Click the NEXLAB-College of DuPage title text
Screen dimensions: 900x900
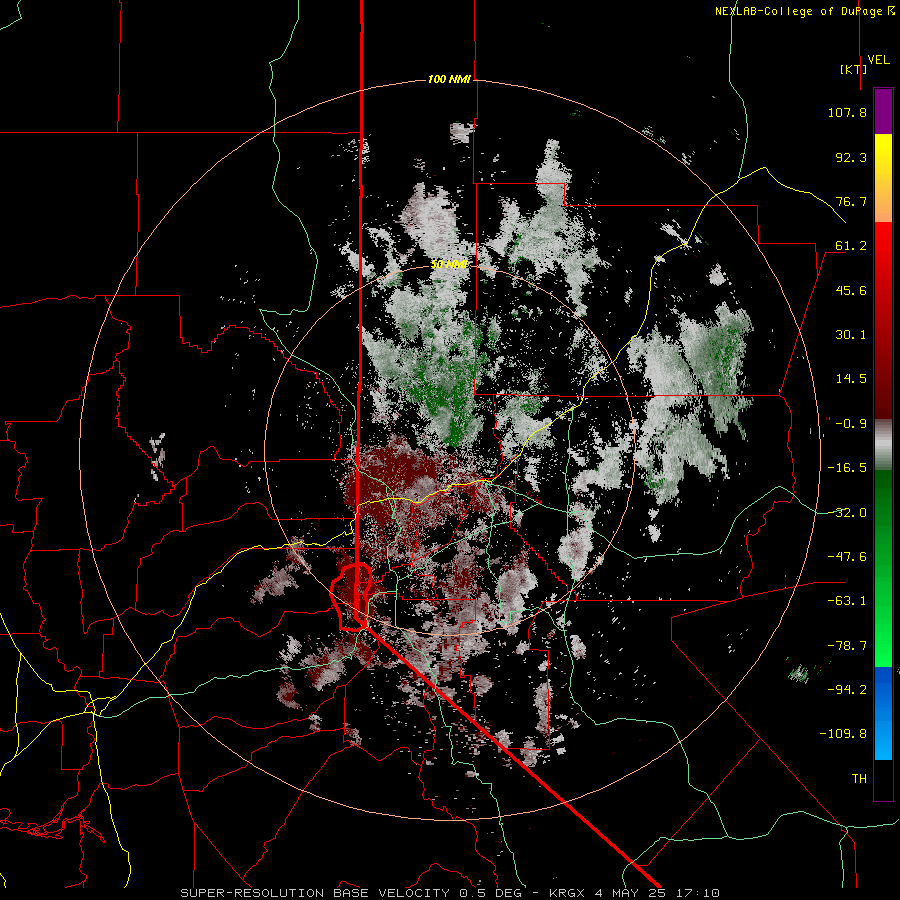coord(798,11)
